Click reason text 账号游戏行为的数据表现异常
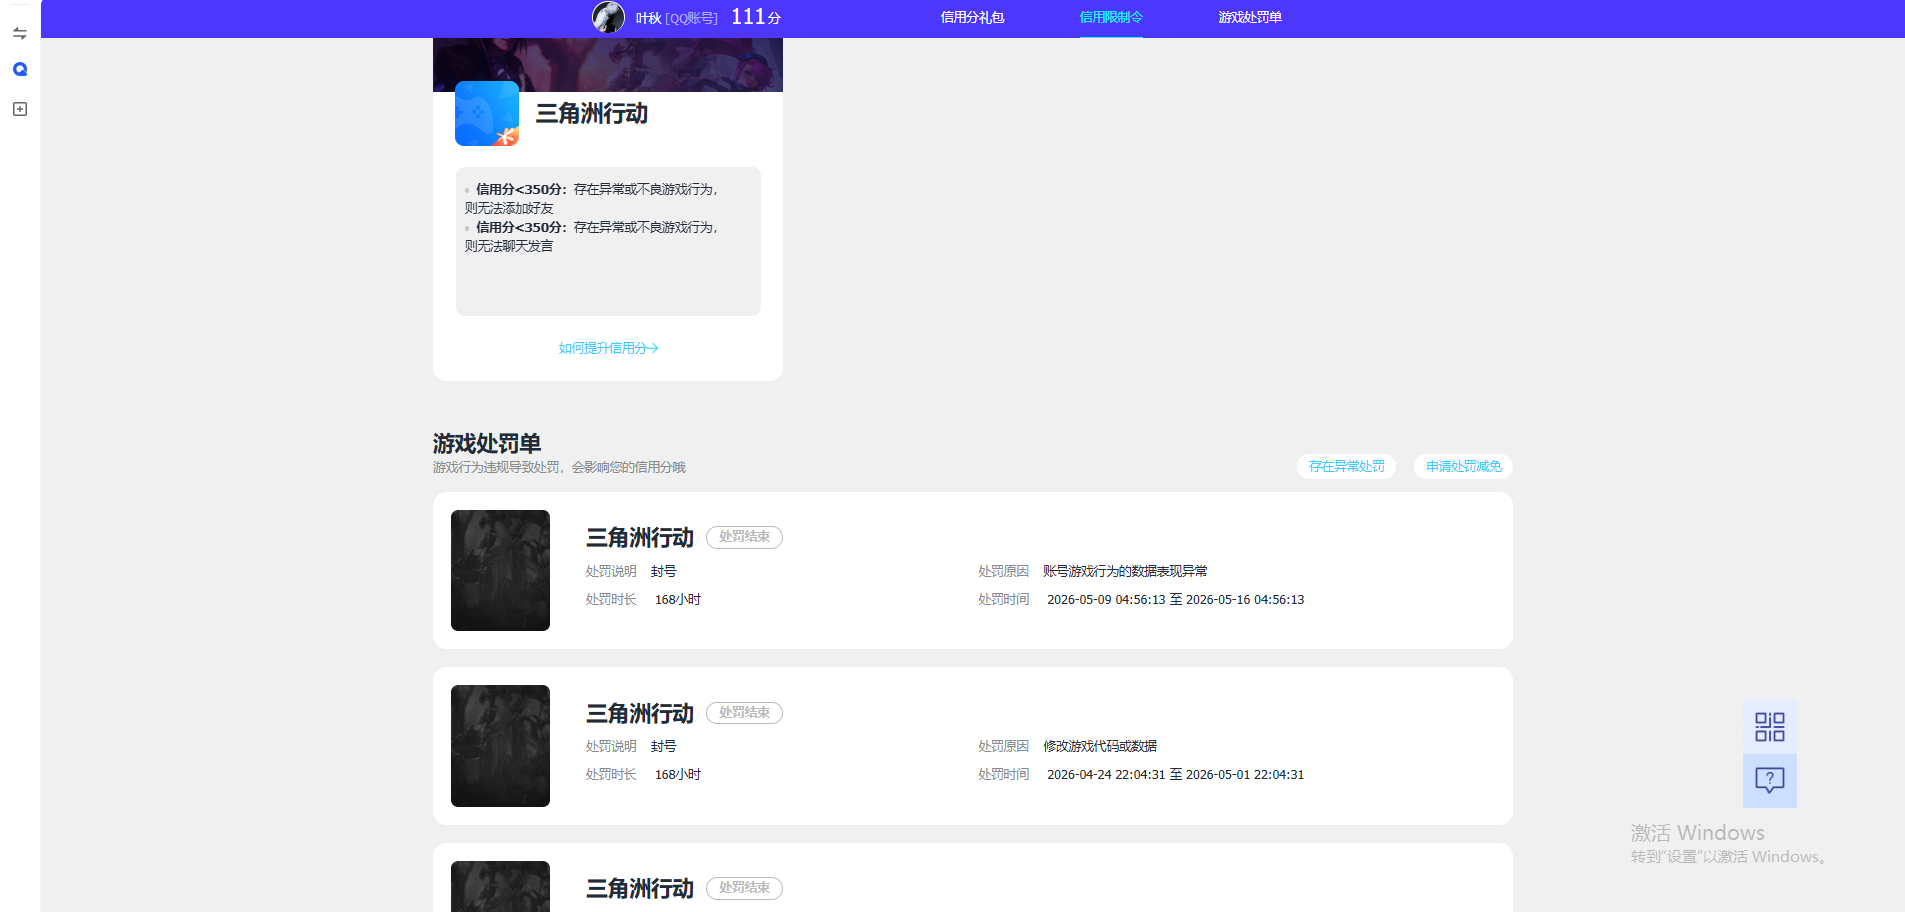 pyautogui.click(x=1125, y=571)
